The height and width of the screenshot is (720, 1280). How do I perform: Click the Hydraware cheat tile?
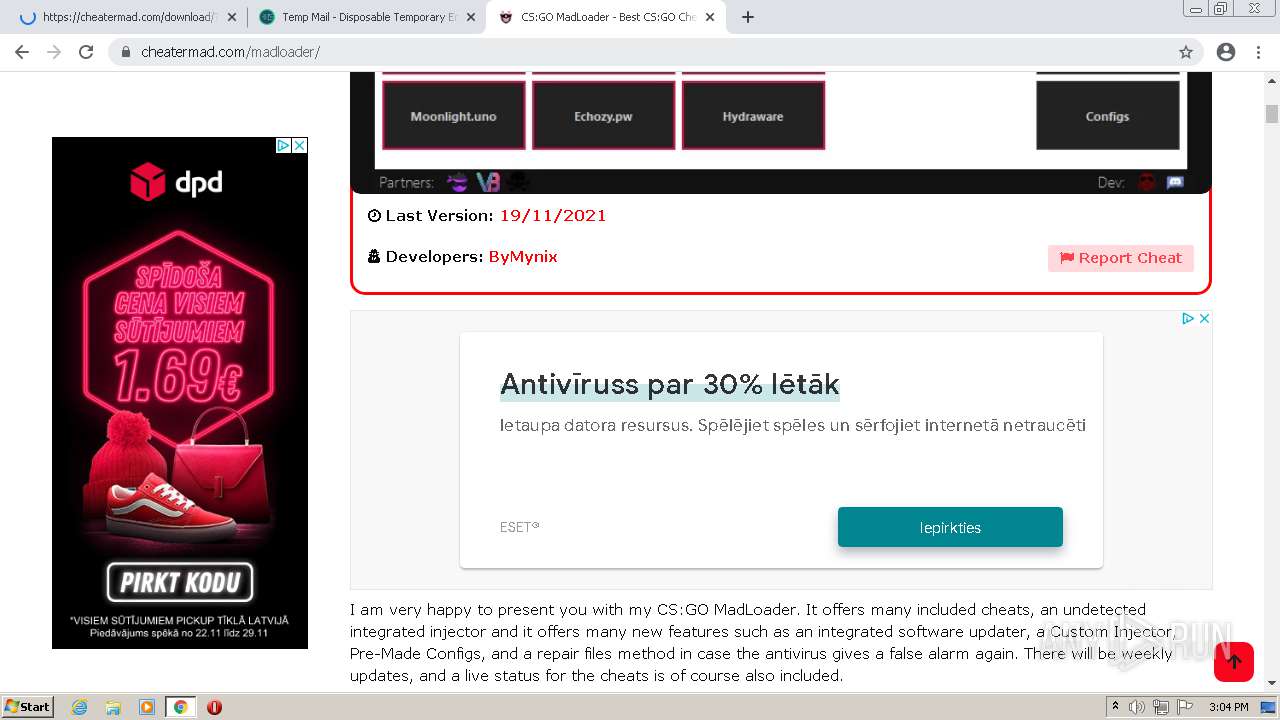point(753,116)
